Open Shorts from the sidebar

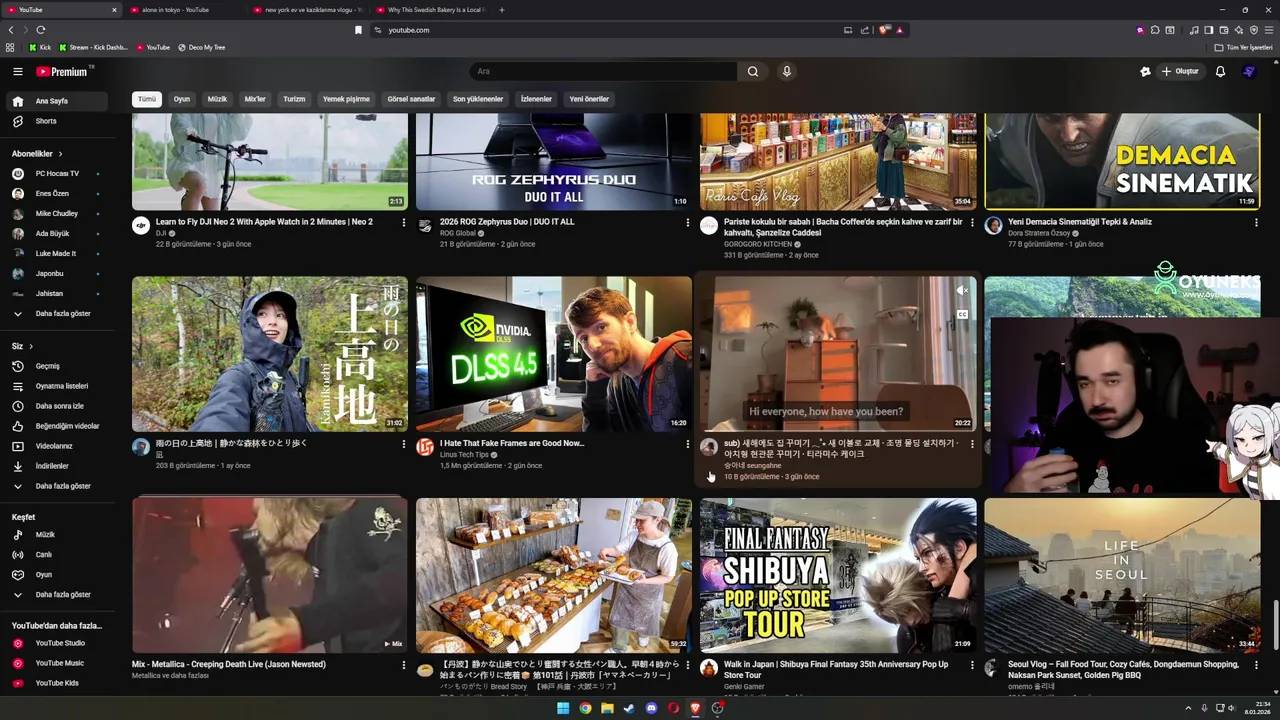pyautogui.click(x=58, y=121)
